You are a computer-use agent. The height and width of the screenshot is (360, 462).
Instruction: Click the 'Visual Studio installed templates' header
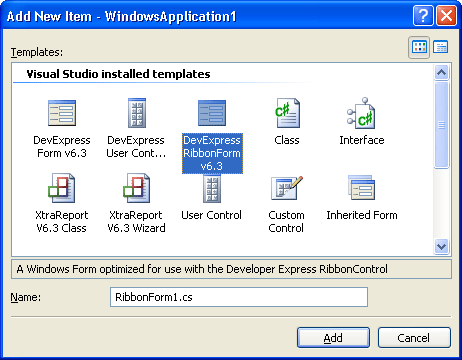118,74
